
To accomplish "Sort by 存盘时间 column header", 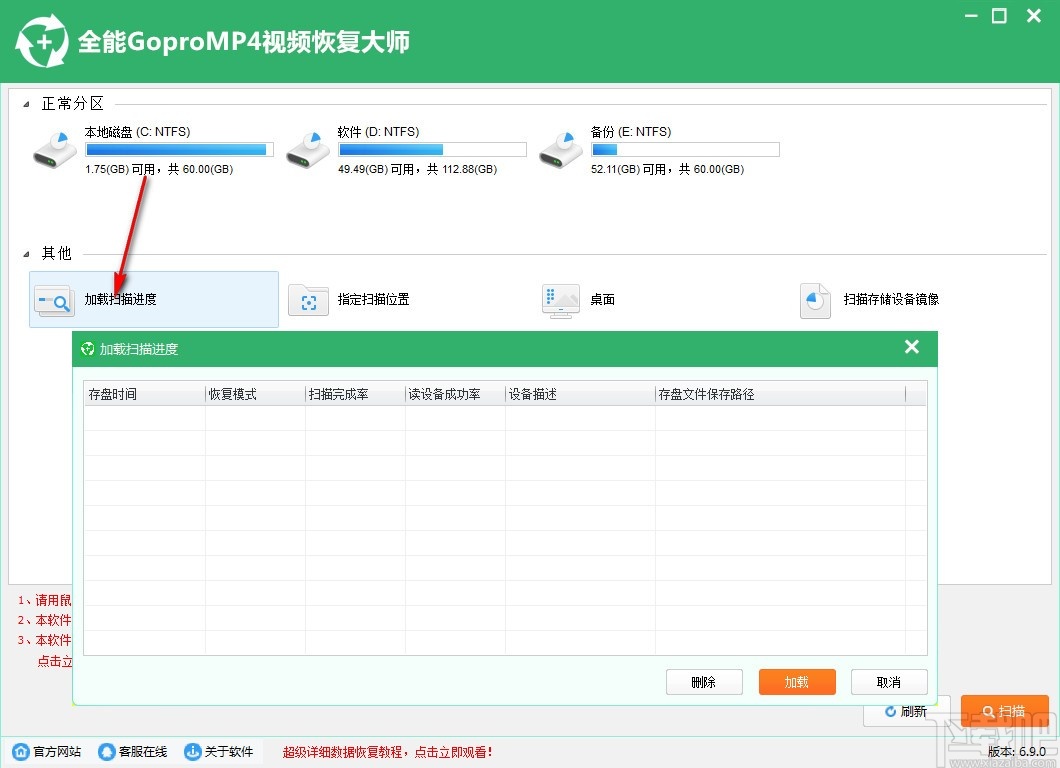I will coord(145,394).
